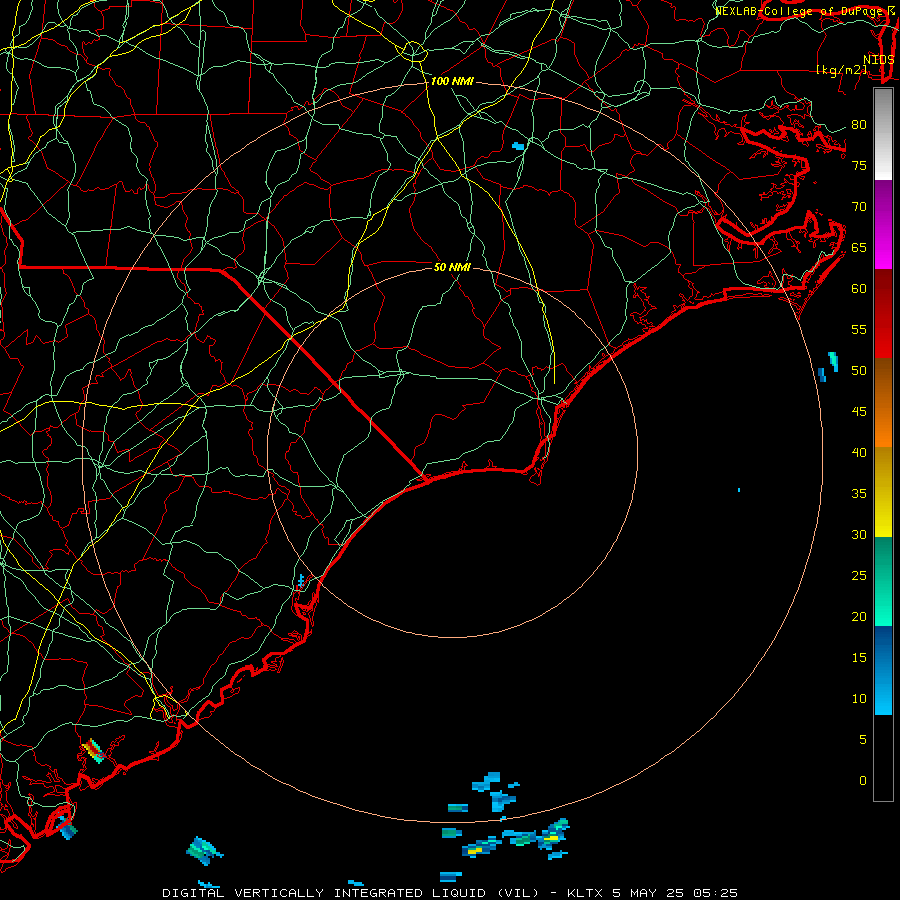The height and width of the screenshot is (900, 900).
Task: Click the NEXLAB-College of DuPage credit text
Action: (x=798, y=11)
